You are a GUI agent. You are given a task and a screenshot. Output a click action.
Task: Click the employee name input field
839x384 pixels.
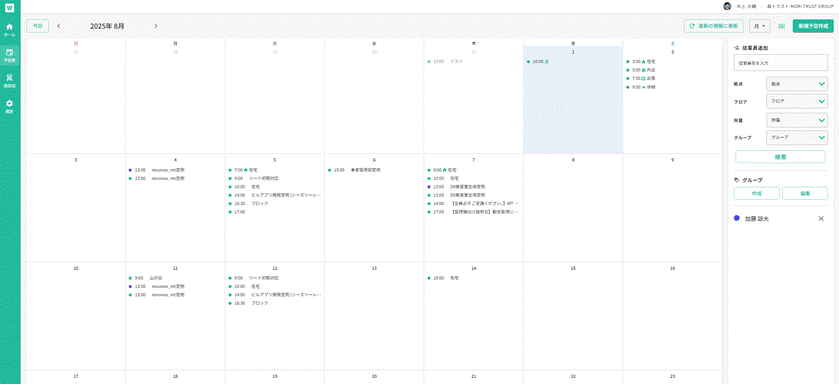pos(781,63)
